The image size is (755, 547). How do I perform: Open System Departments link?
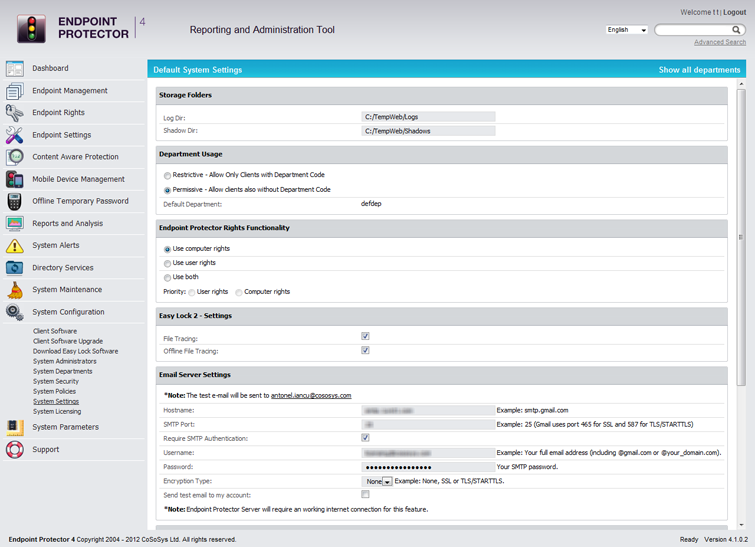(63, 372)
